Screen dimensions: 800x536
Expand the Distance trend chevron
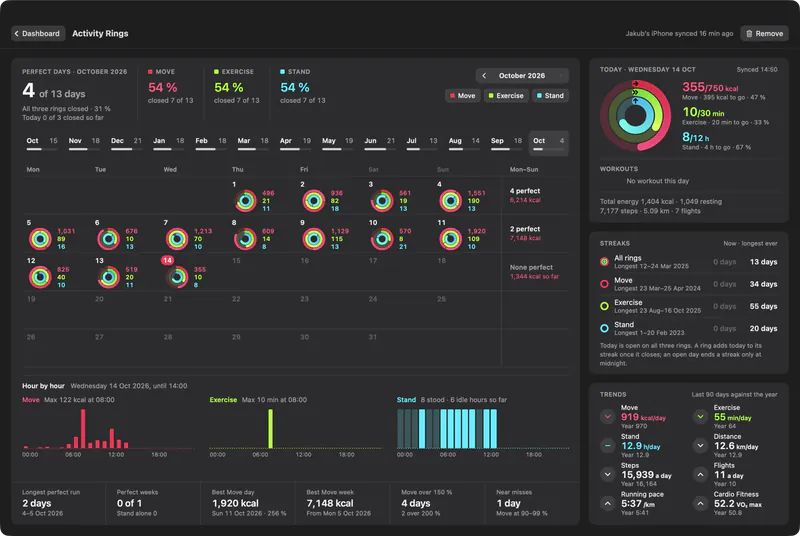coord(701,446)
